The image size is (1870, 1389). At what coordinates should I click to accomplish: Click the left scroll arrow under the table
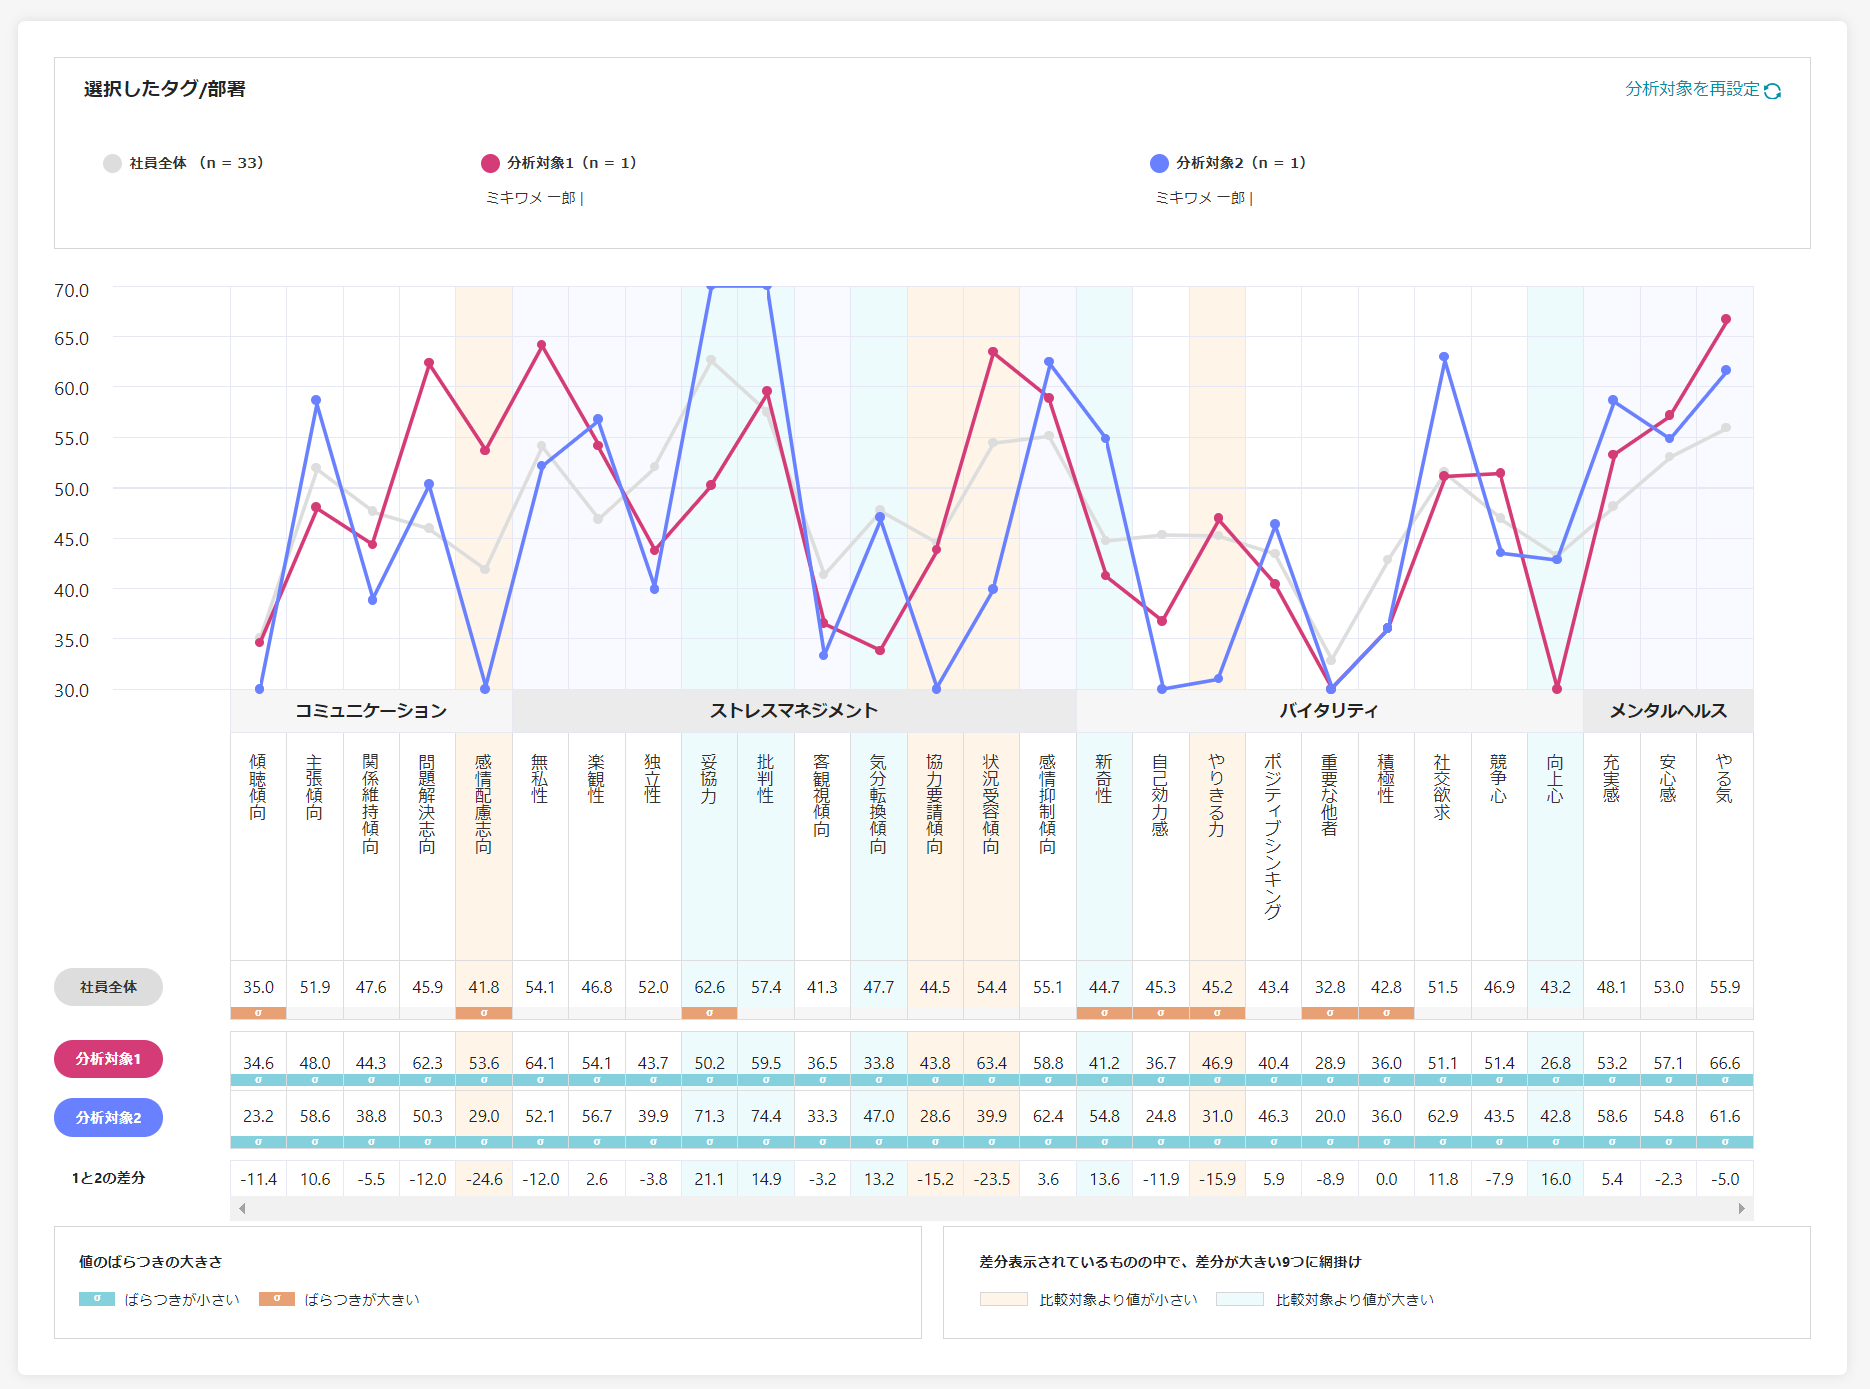242,1208
